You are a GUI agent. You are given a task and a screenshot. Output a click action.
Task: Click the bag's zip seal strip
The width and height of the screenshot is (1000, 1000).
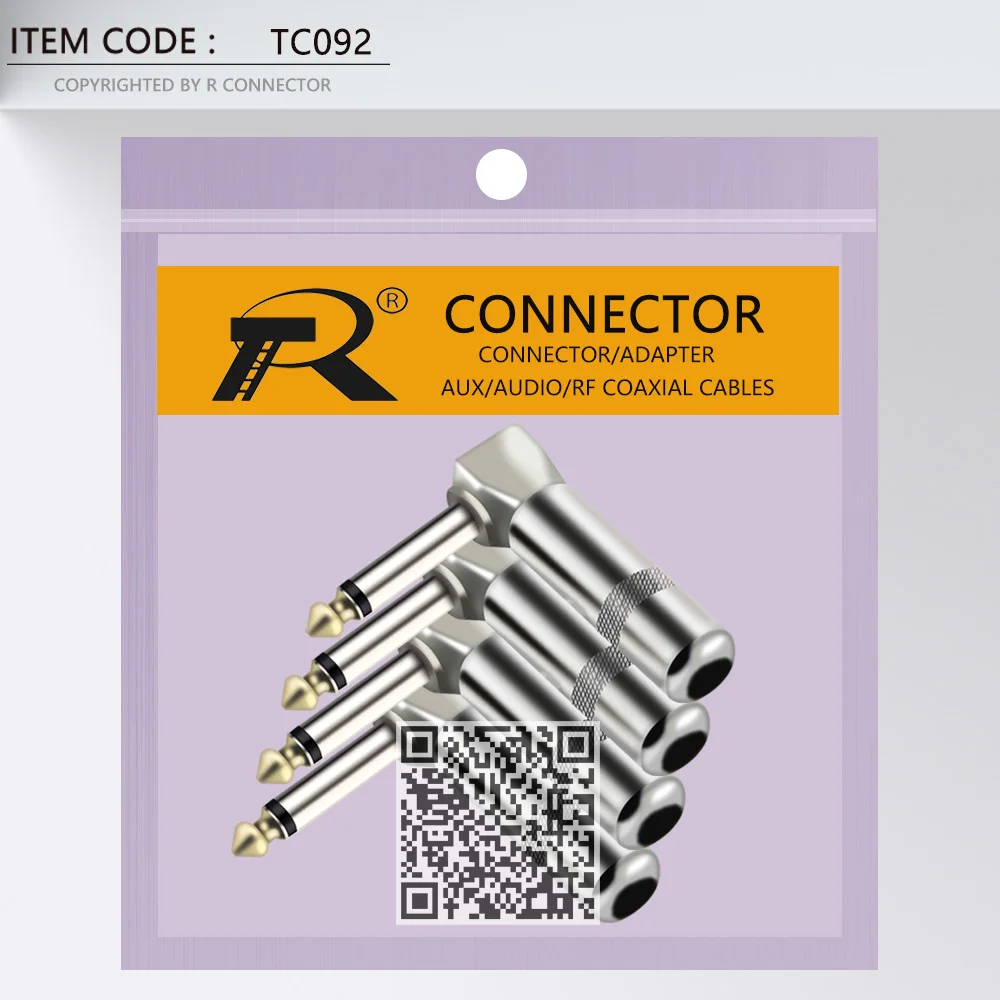click(x=499, y=220)
